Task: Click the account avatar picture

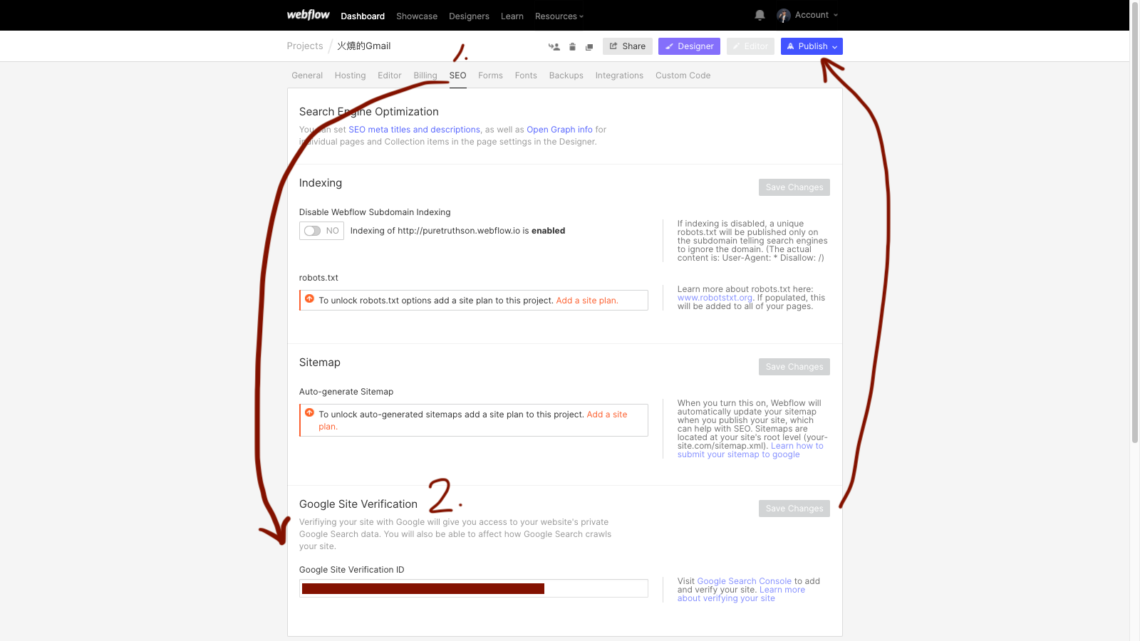Action: (x=783, y=15)
